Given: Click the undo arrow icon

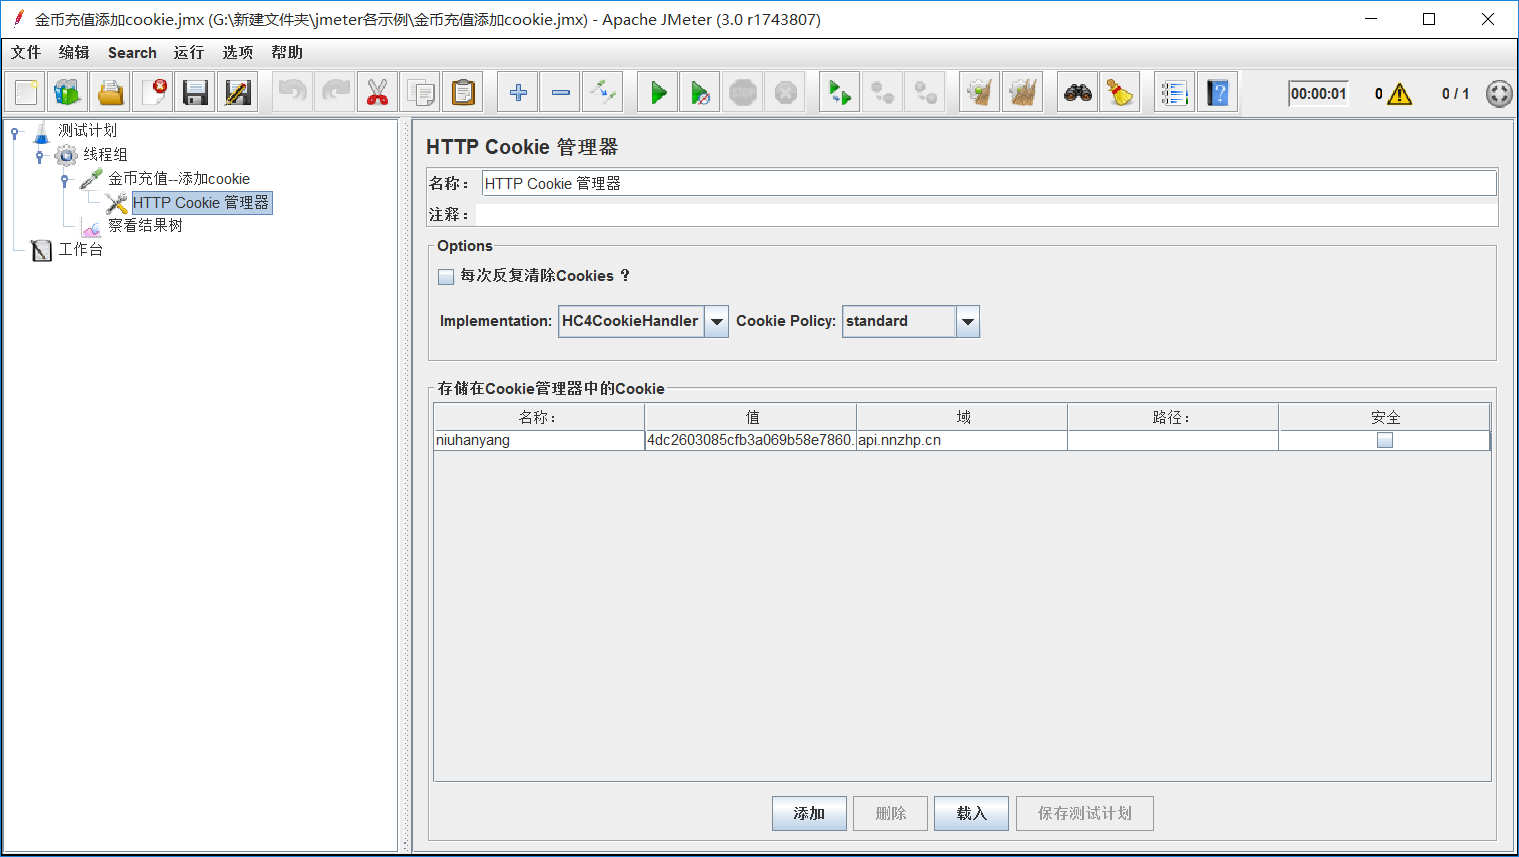Looking at the screenshot, I should (x=293, y=93).
